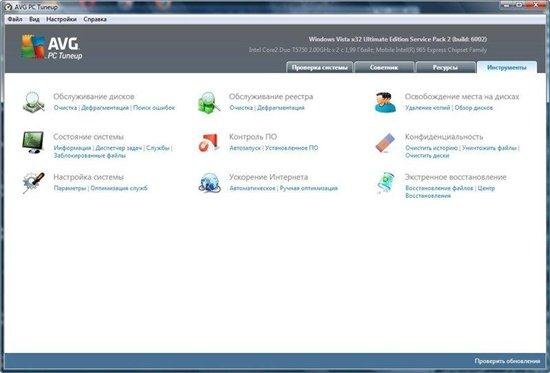
Task: Click the Обслуживание реестра green cubes icon
Action: [209, 102]
